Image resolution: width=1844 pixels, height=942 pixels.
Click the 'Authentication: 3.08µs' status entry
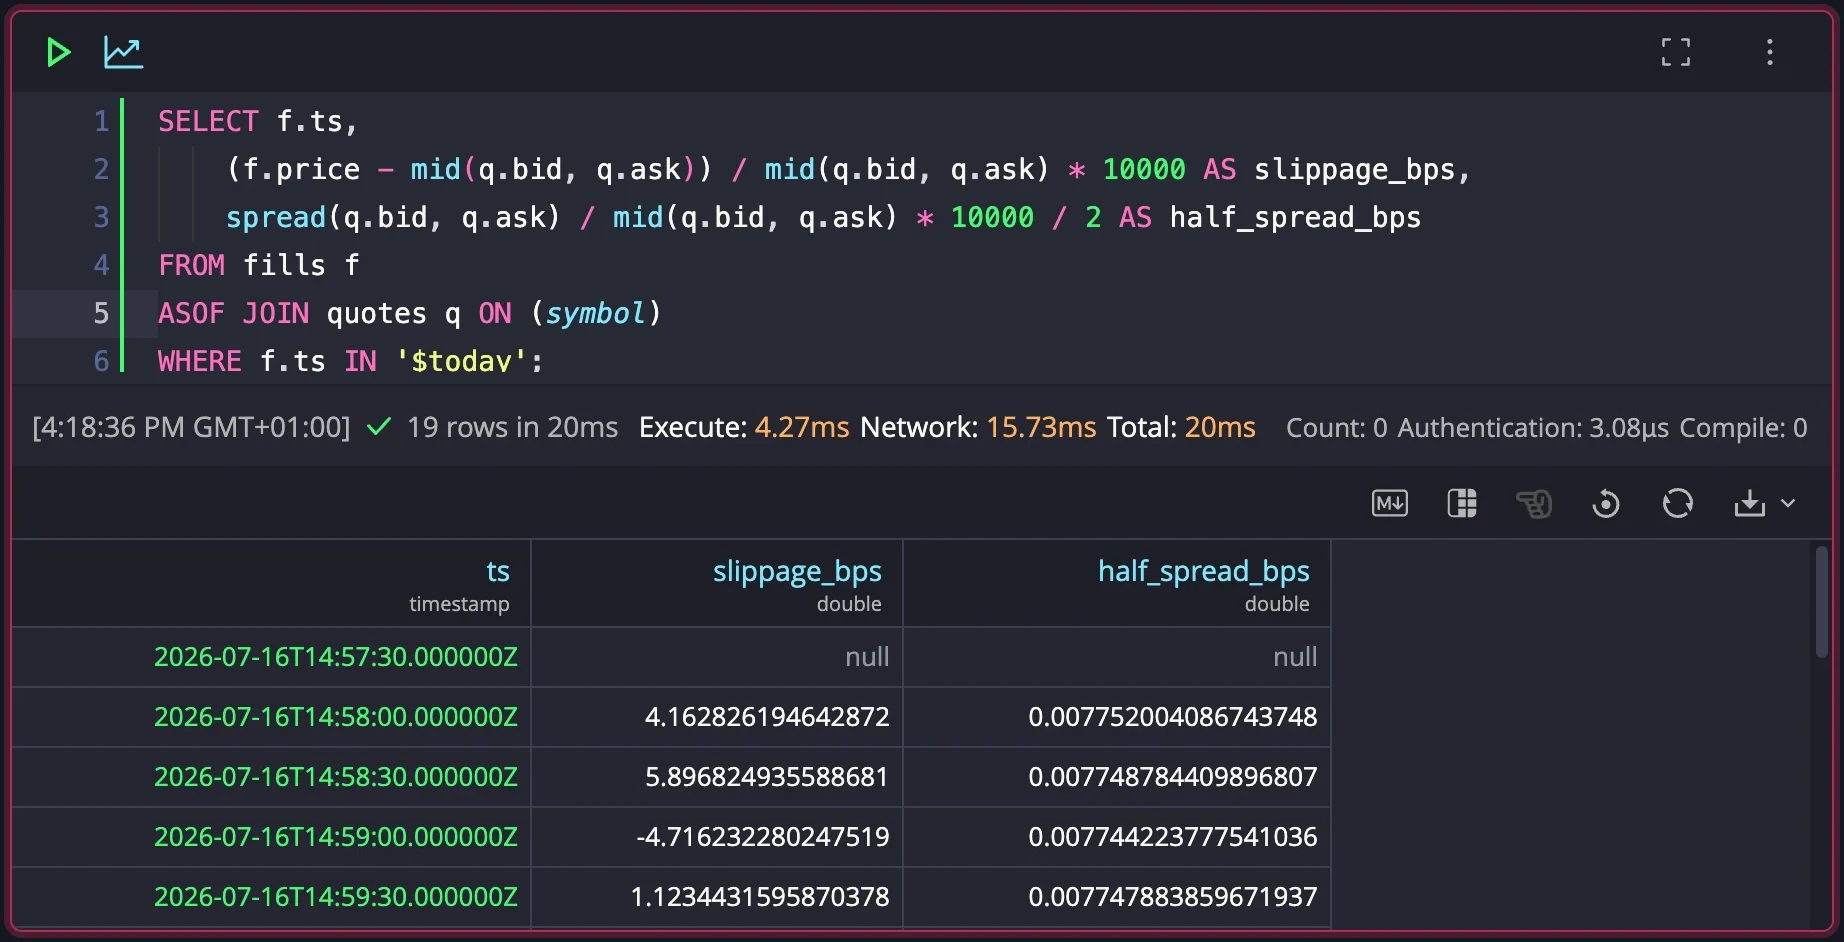[1533, 427]
